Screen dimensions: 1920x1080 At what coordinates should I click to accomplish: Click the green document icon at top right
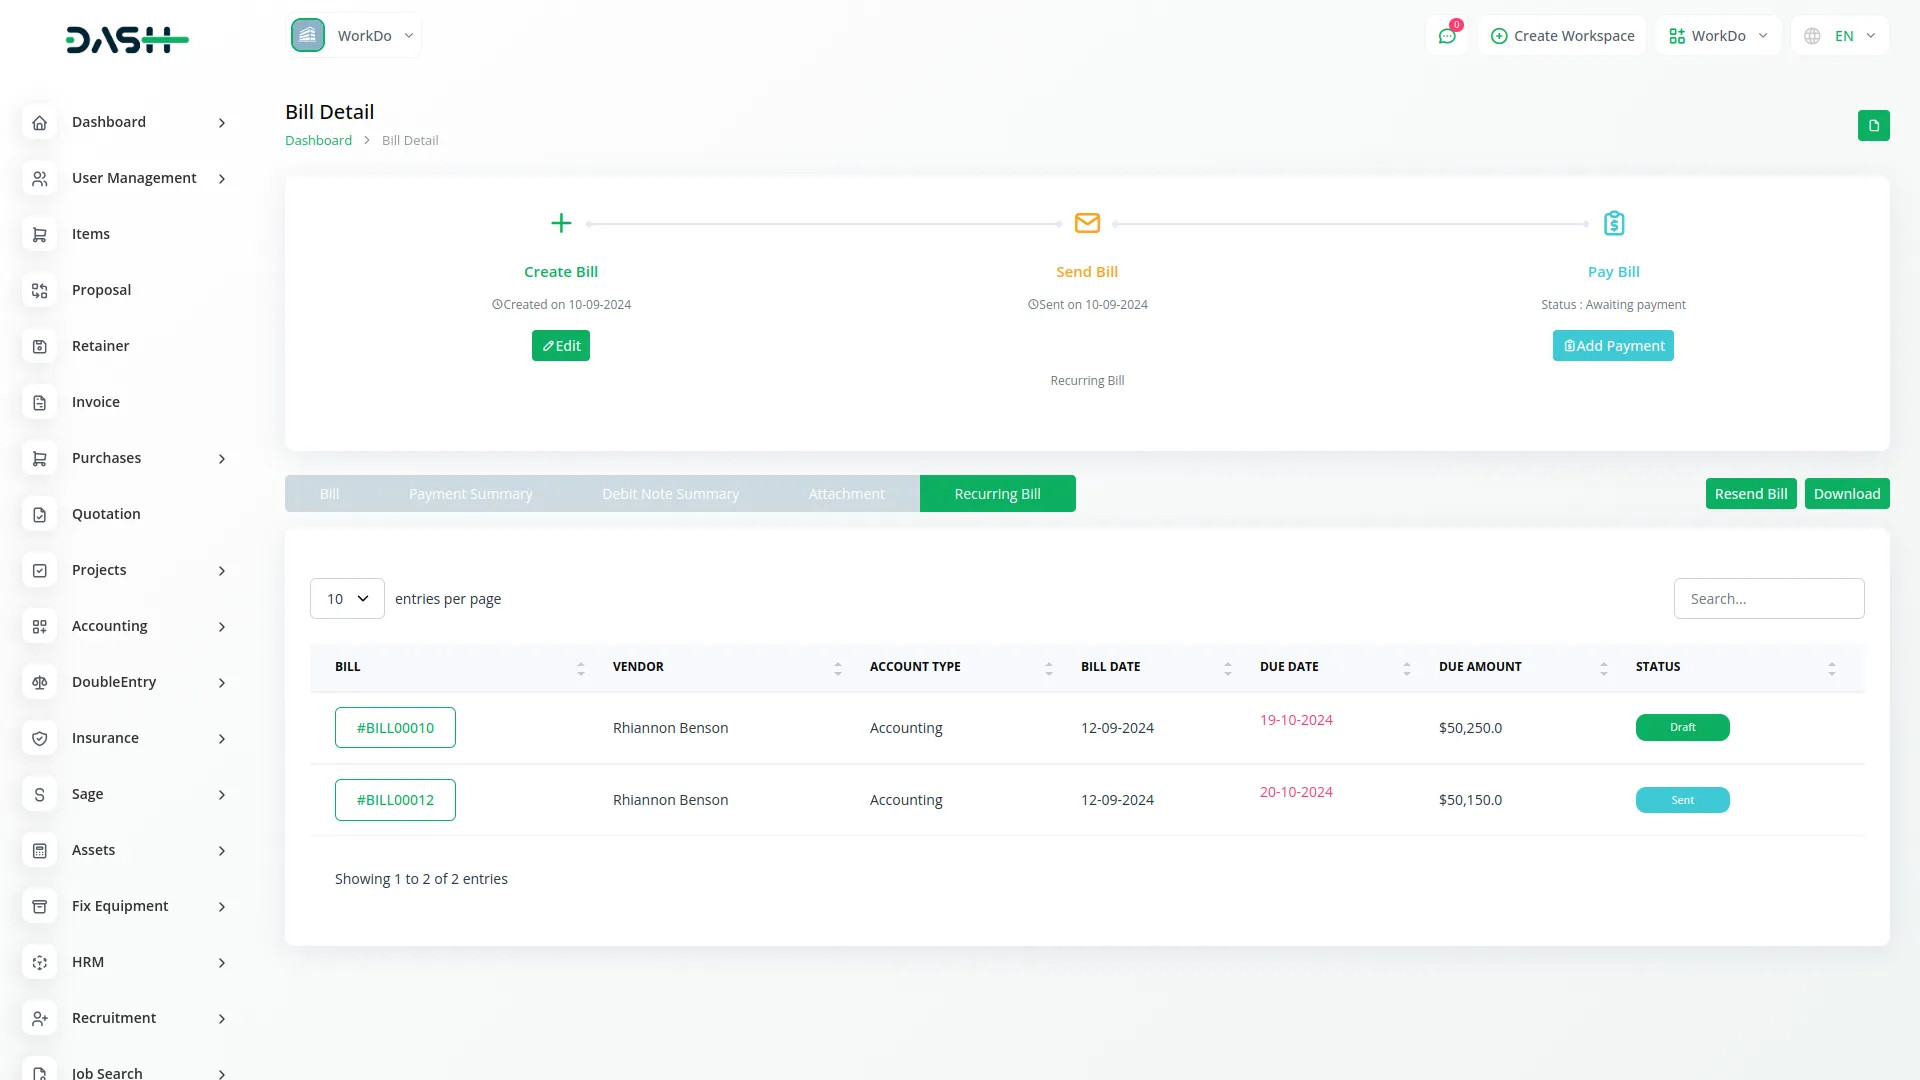1873,126
